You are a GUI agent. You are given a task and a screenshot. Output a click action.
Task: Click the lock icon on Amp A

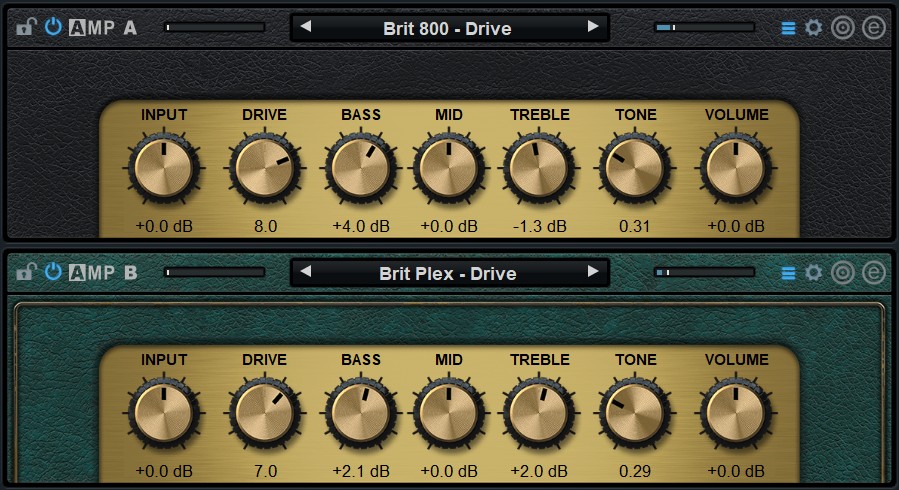click(26, 27)
